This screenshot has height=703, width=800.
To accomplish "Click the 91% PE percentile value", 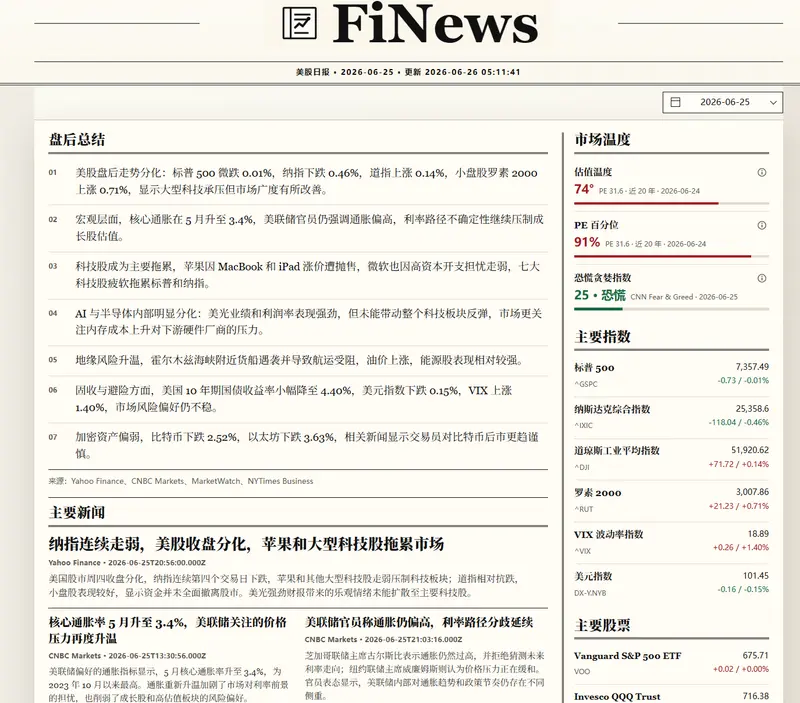I will pyautogui.click(x=587, y=242).
